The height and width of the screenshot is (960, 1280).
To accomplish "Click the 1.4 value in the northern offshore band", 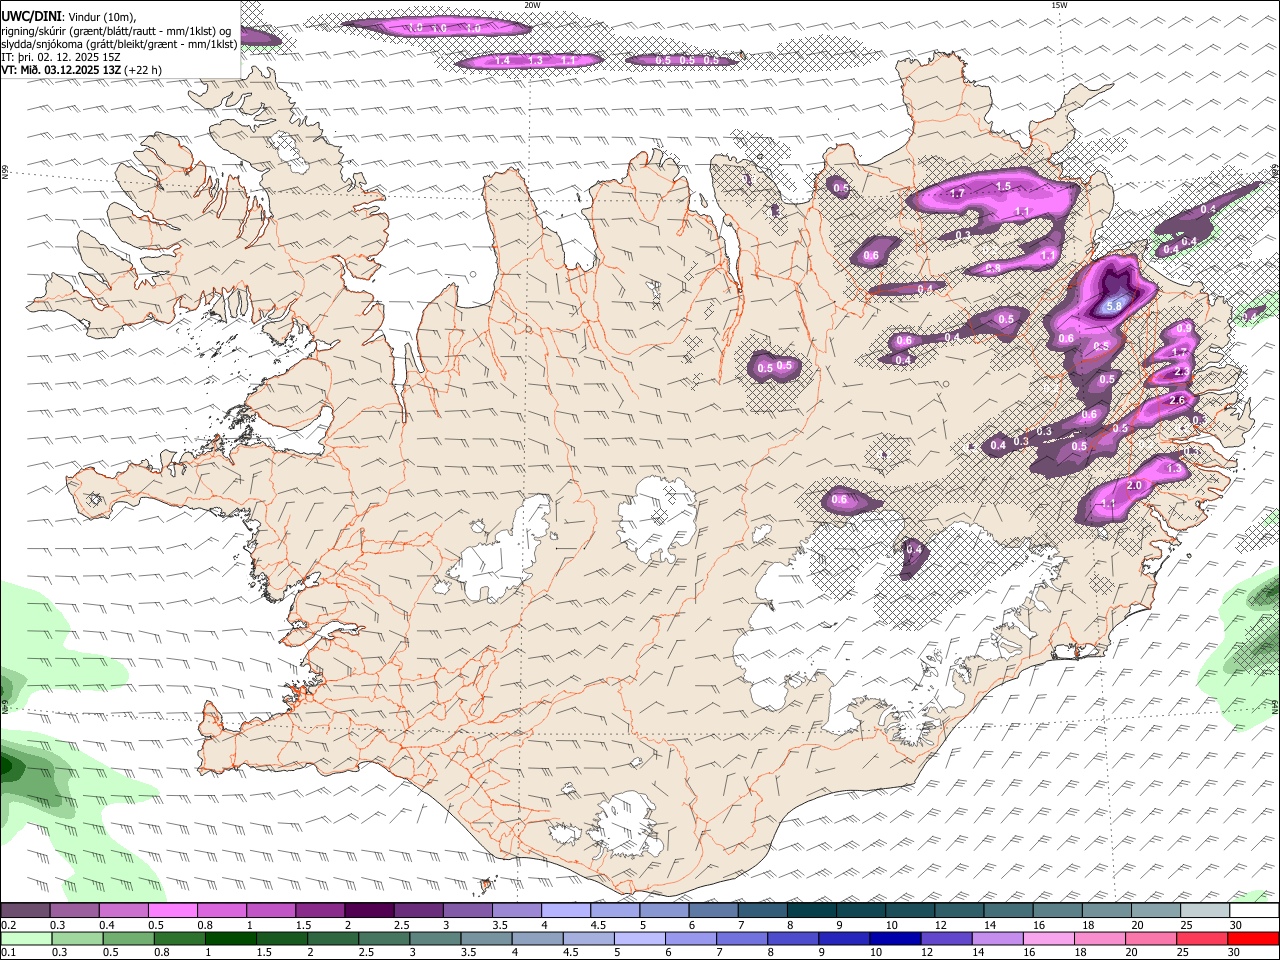I will click(502, 61).
